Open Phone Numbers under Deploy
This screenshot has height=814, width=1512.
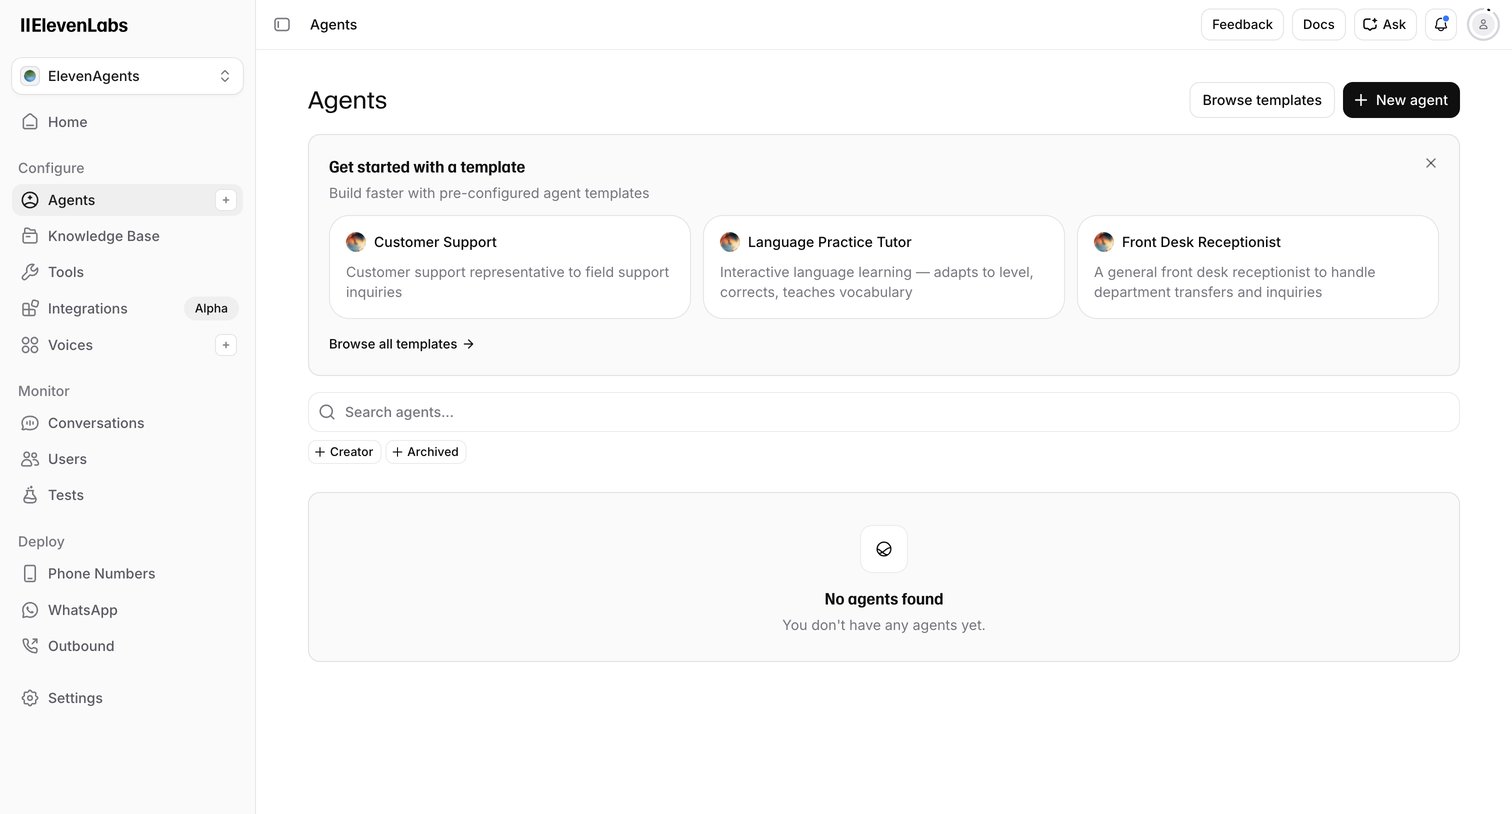click(x=127, y=573)
